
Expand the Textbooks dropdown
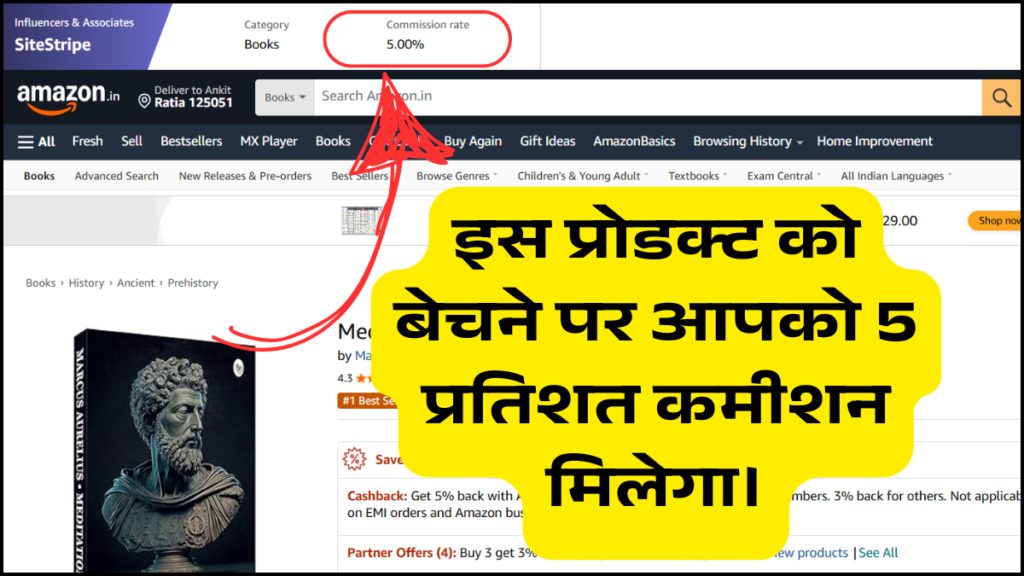click(x=697, y=176)
